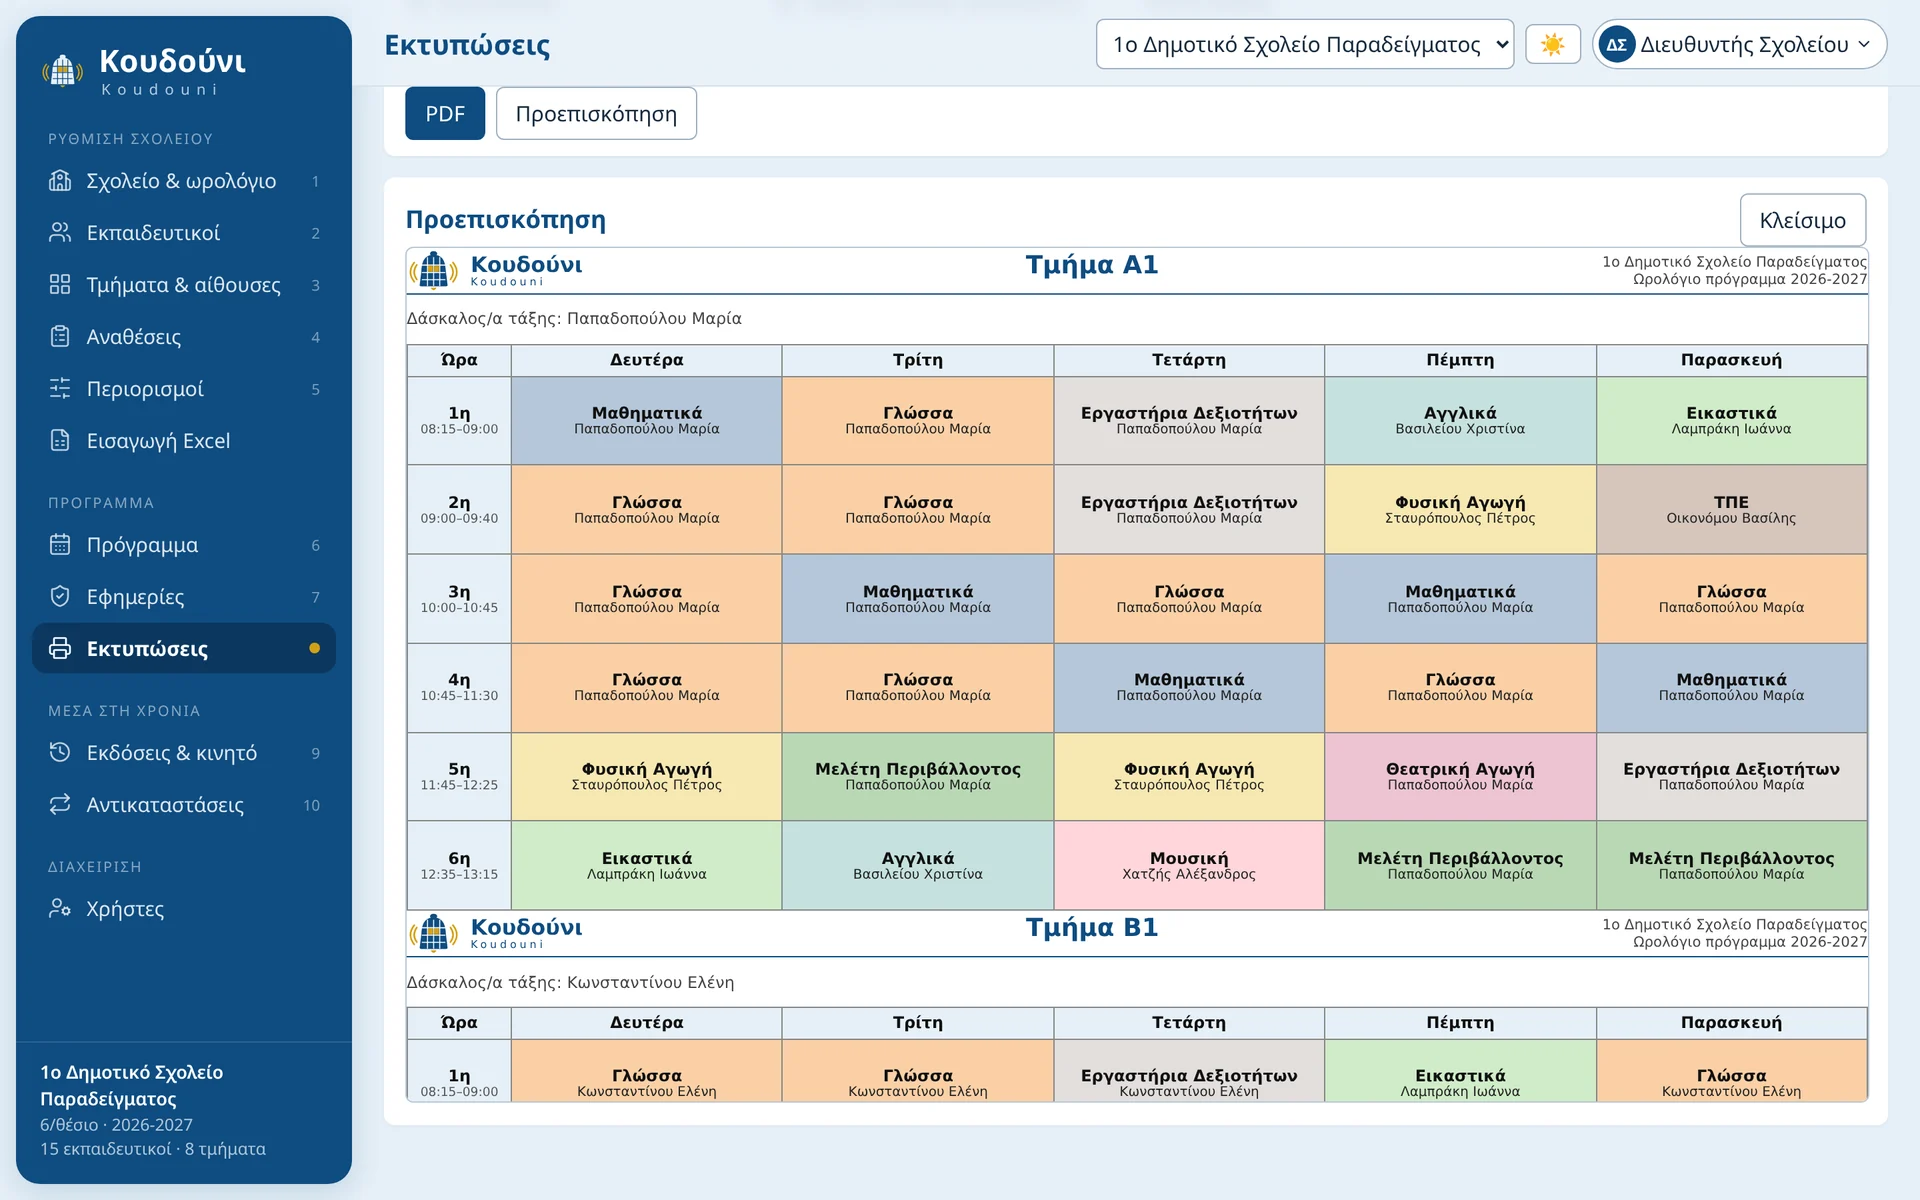Click the people icon beside Εκπαιδευτικοί
The width and height of the screenshot is (1920, 1200).
[x=60, y=233]
